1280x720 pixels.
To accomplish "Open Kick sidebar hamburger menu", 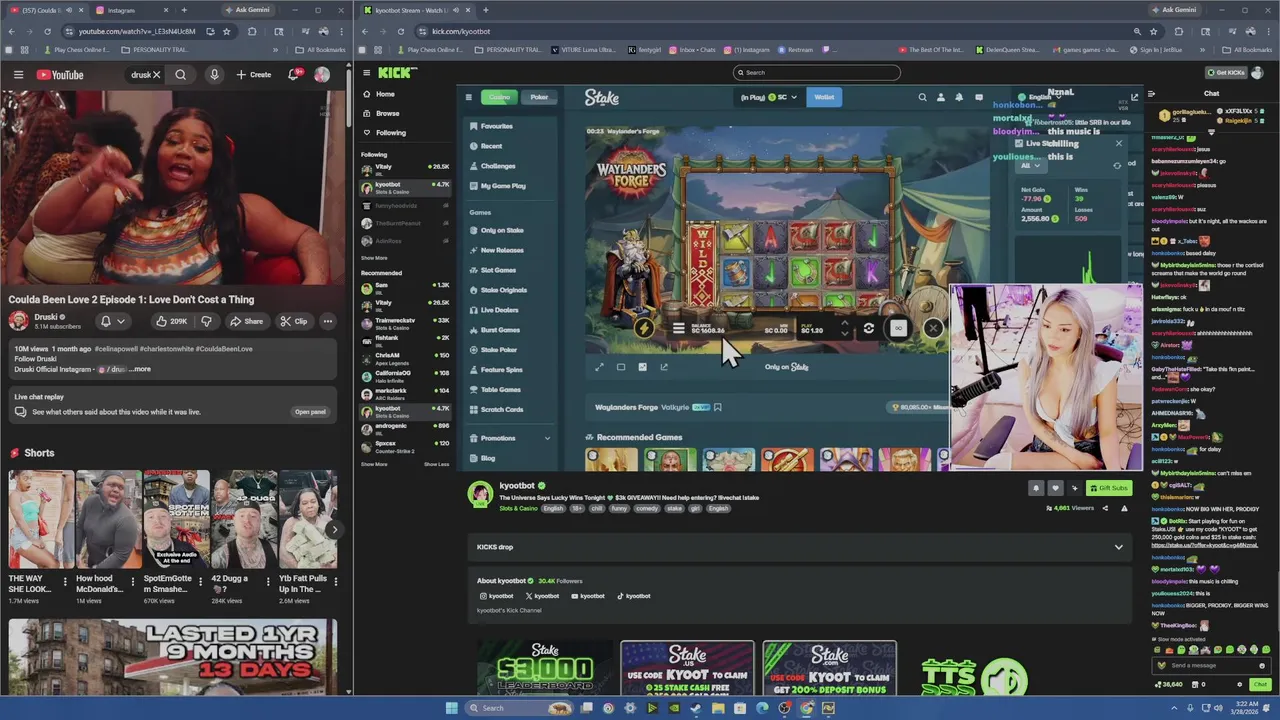I will pyautogui.click(x=366, y=73).
